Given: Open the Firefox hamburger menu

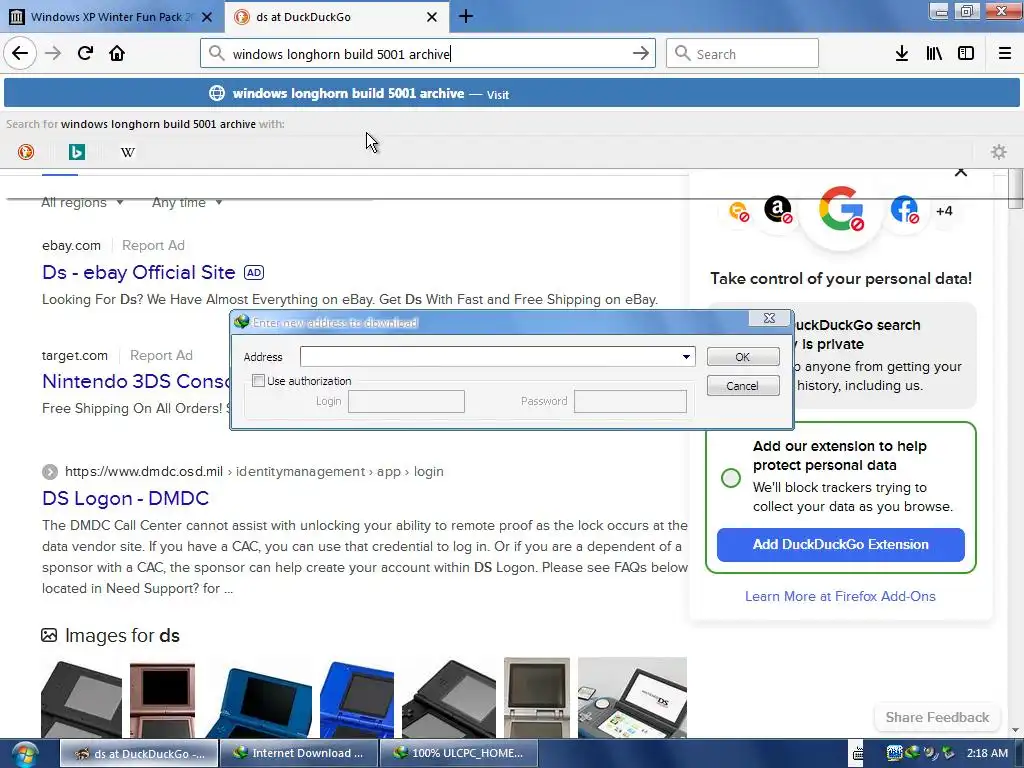Looking at the screenshot, I should [1005, 53].
